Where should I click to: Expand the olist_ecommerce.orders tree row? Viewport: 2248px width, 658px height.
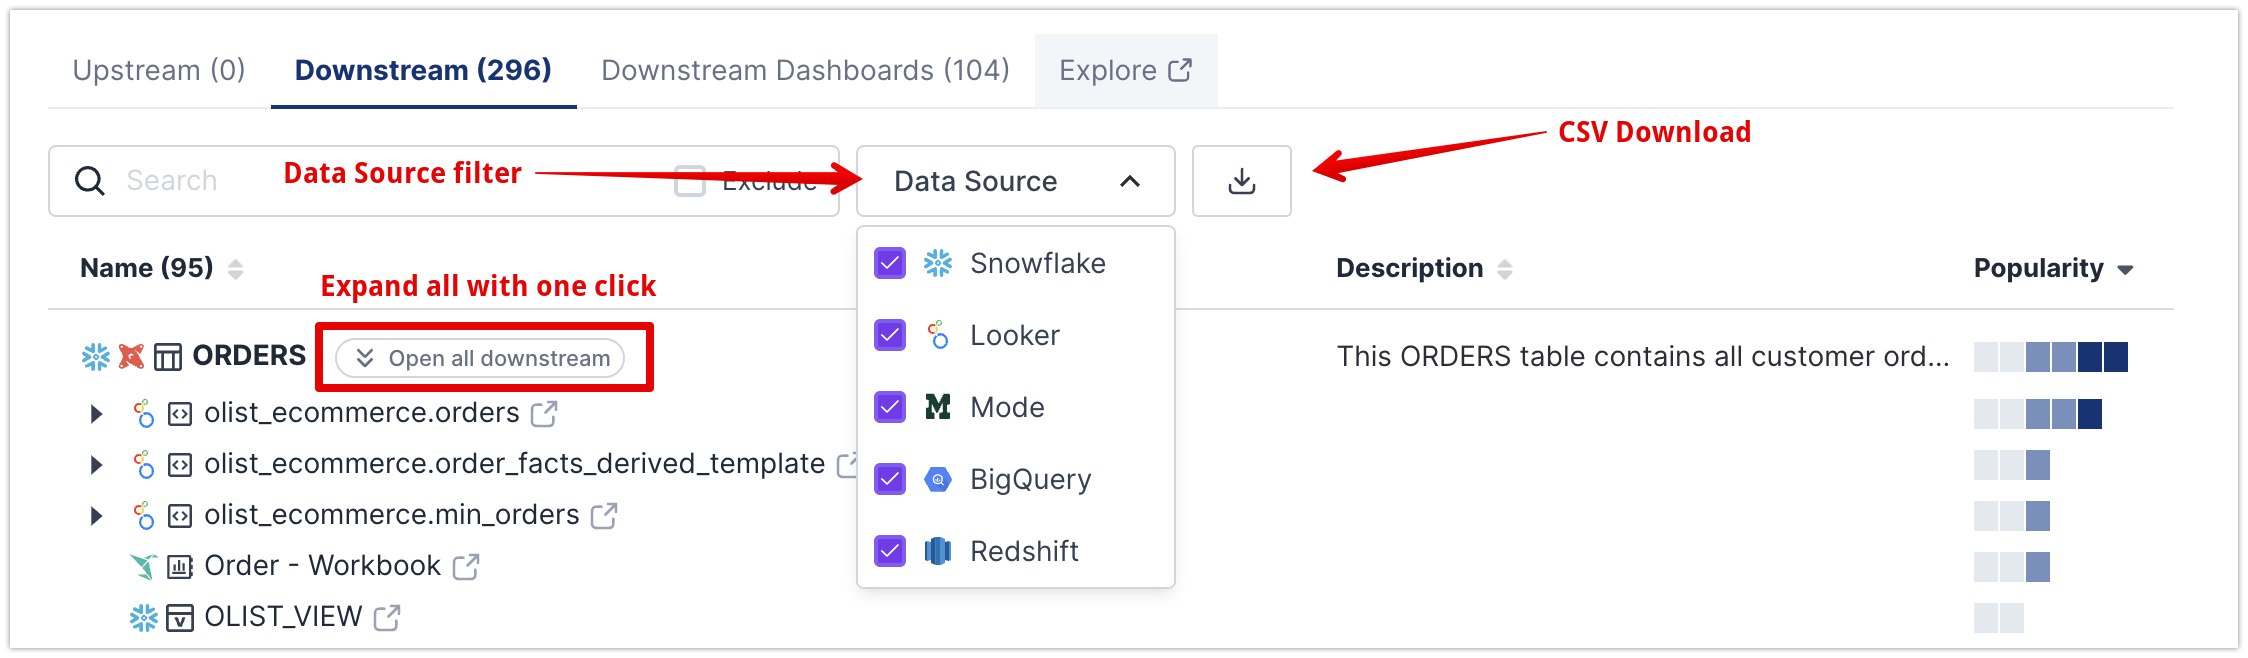pos(96,414)
